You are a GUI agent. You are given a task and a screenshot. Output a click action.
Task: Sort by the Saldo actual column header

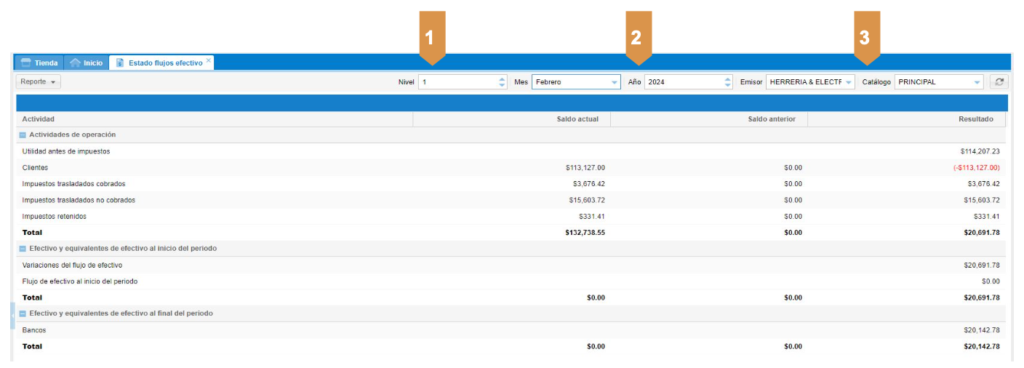pos(511,119)
